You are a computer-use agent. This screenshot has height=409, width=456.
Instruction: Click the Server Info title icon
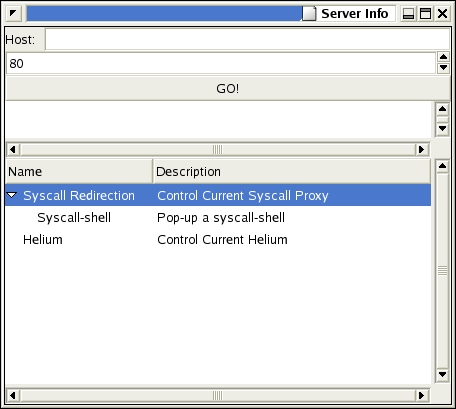(309, 14)
